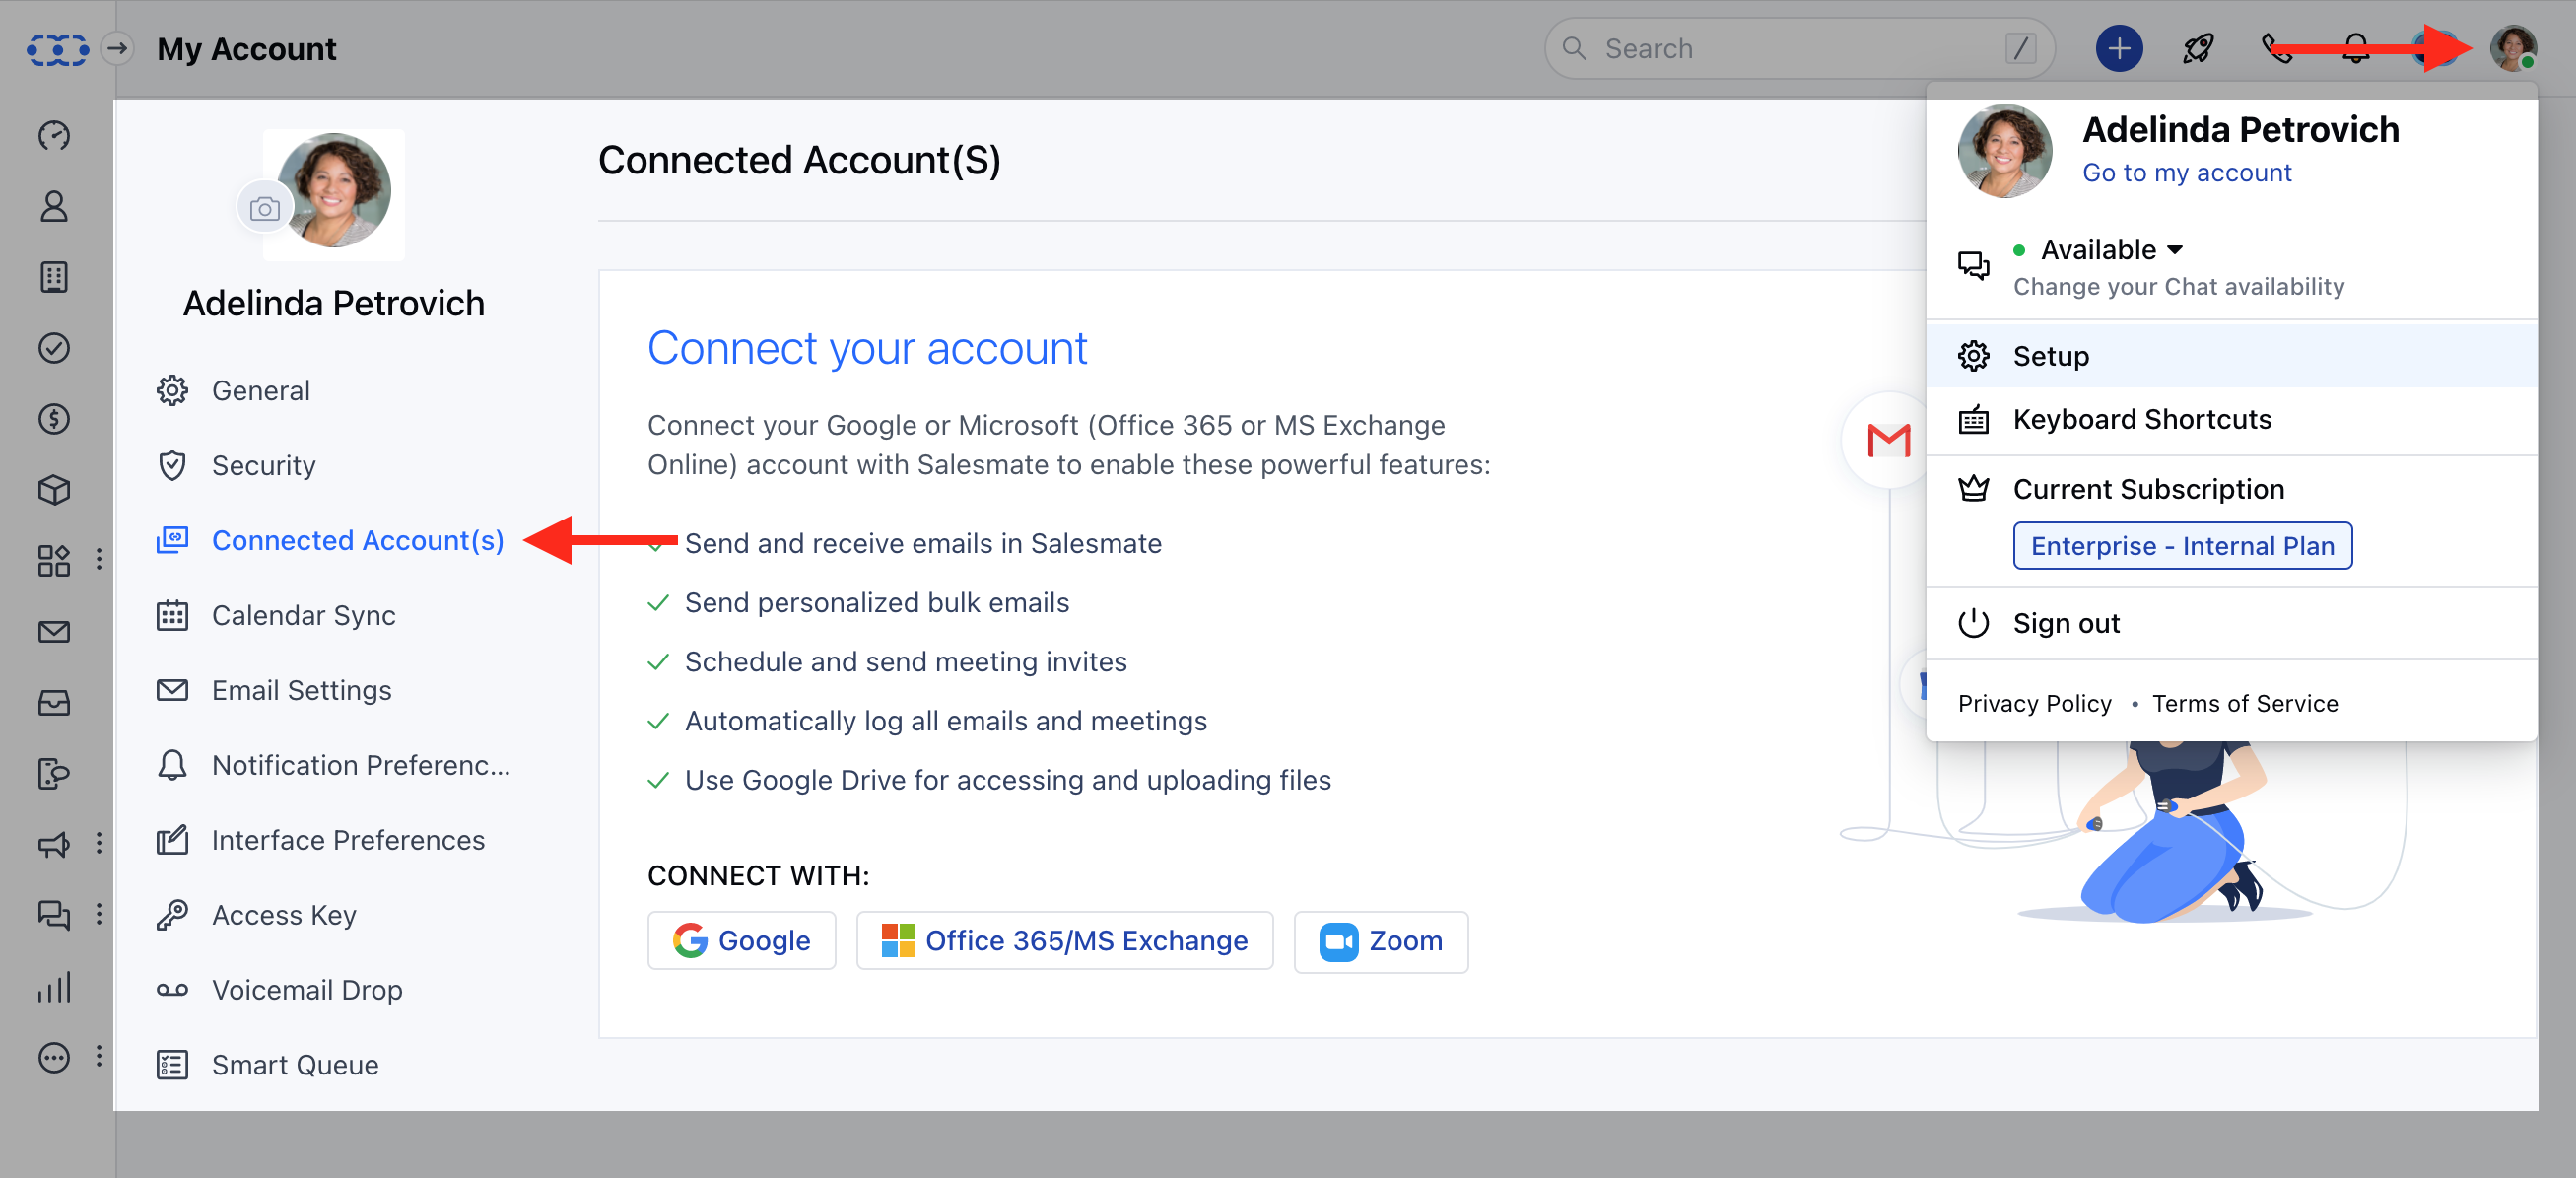
Task: Focus the Search input field
Action: coord(1799,48)
